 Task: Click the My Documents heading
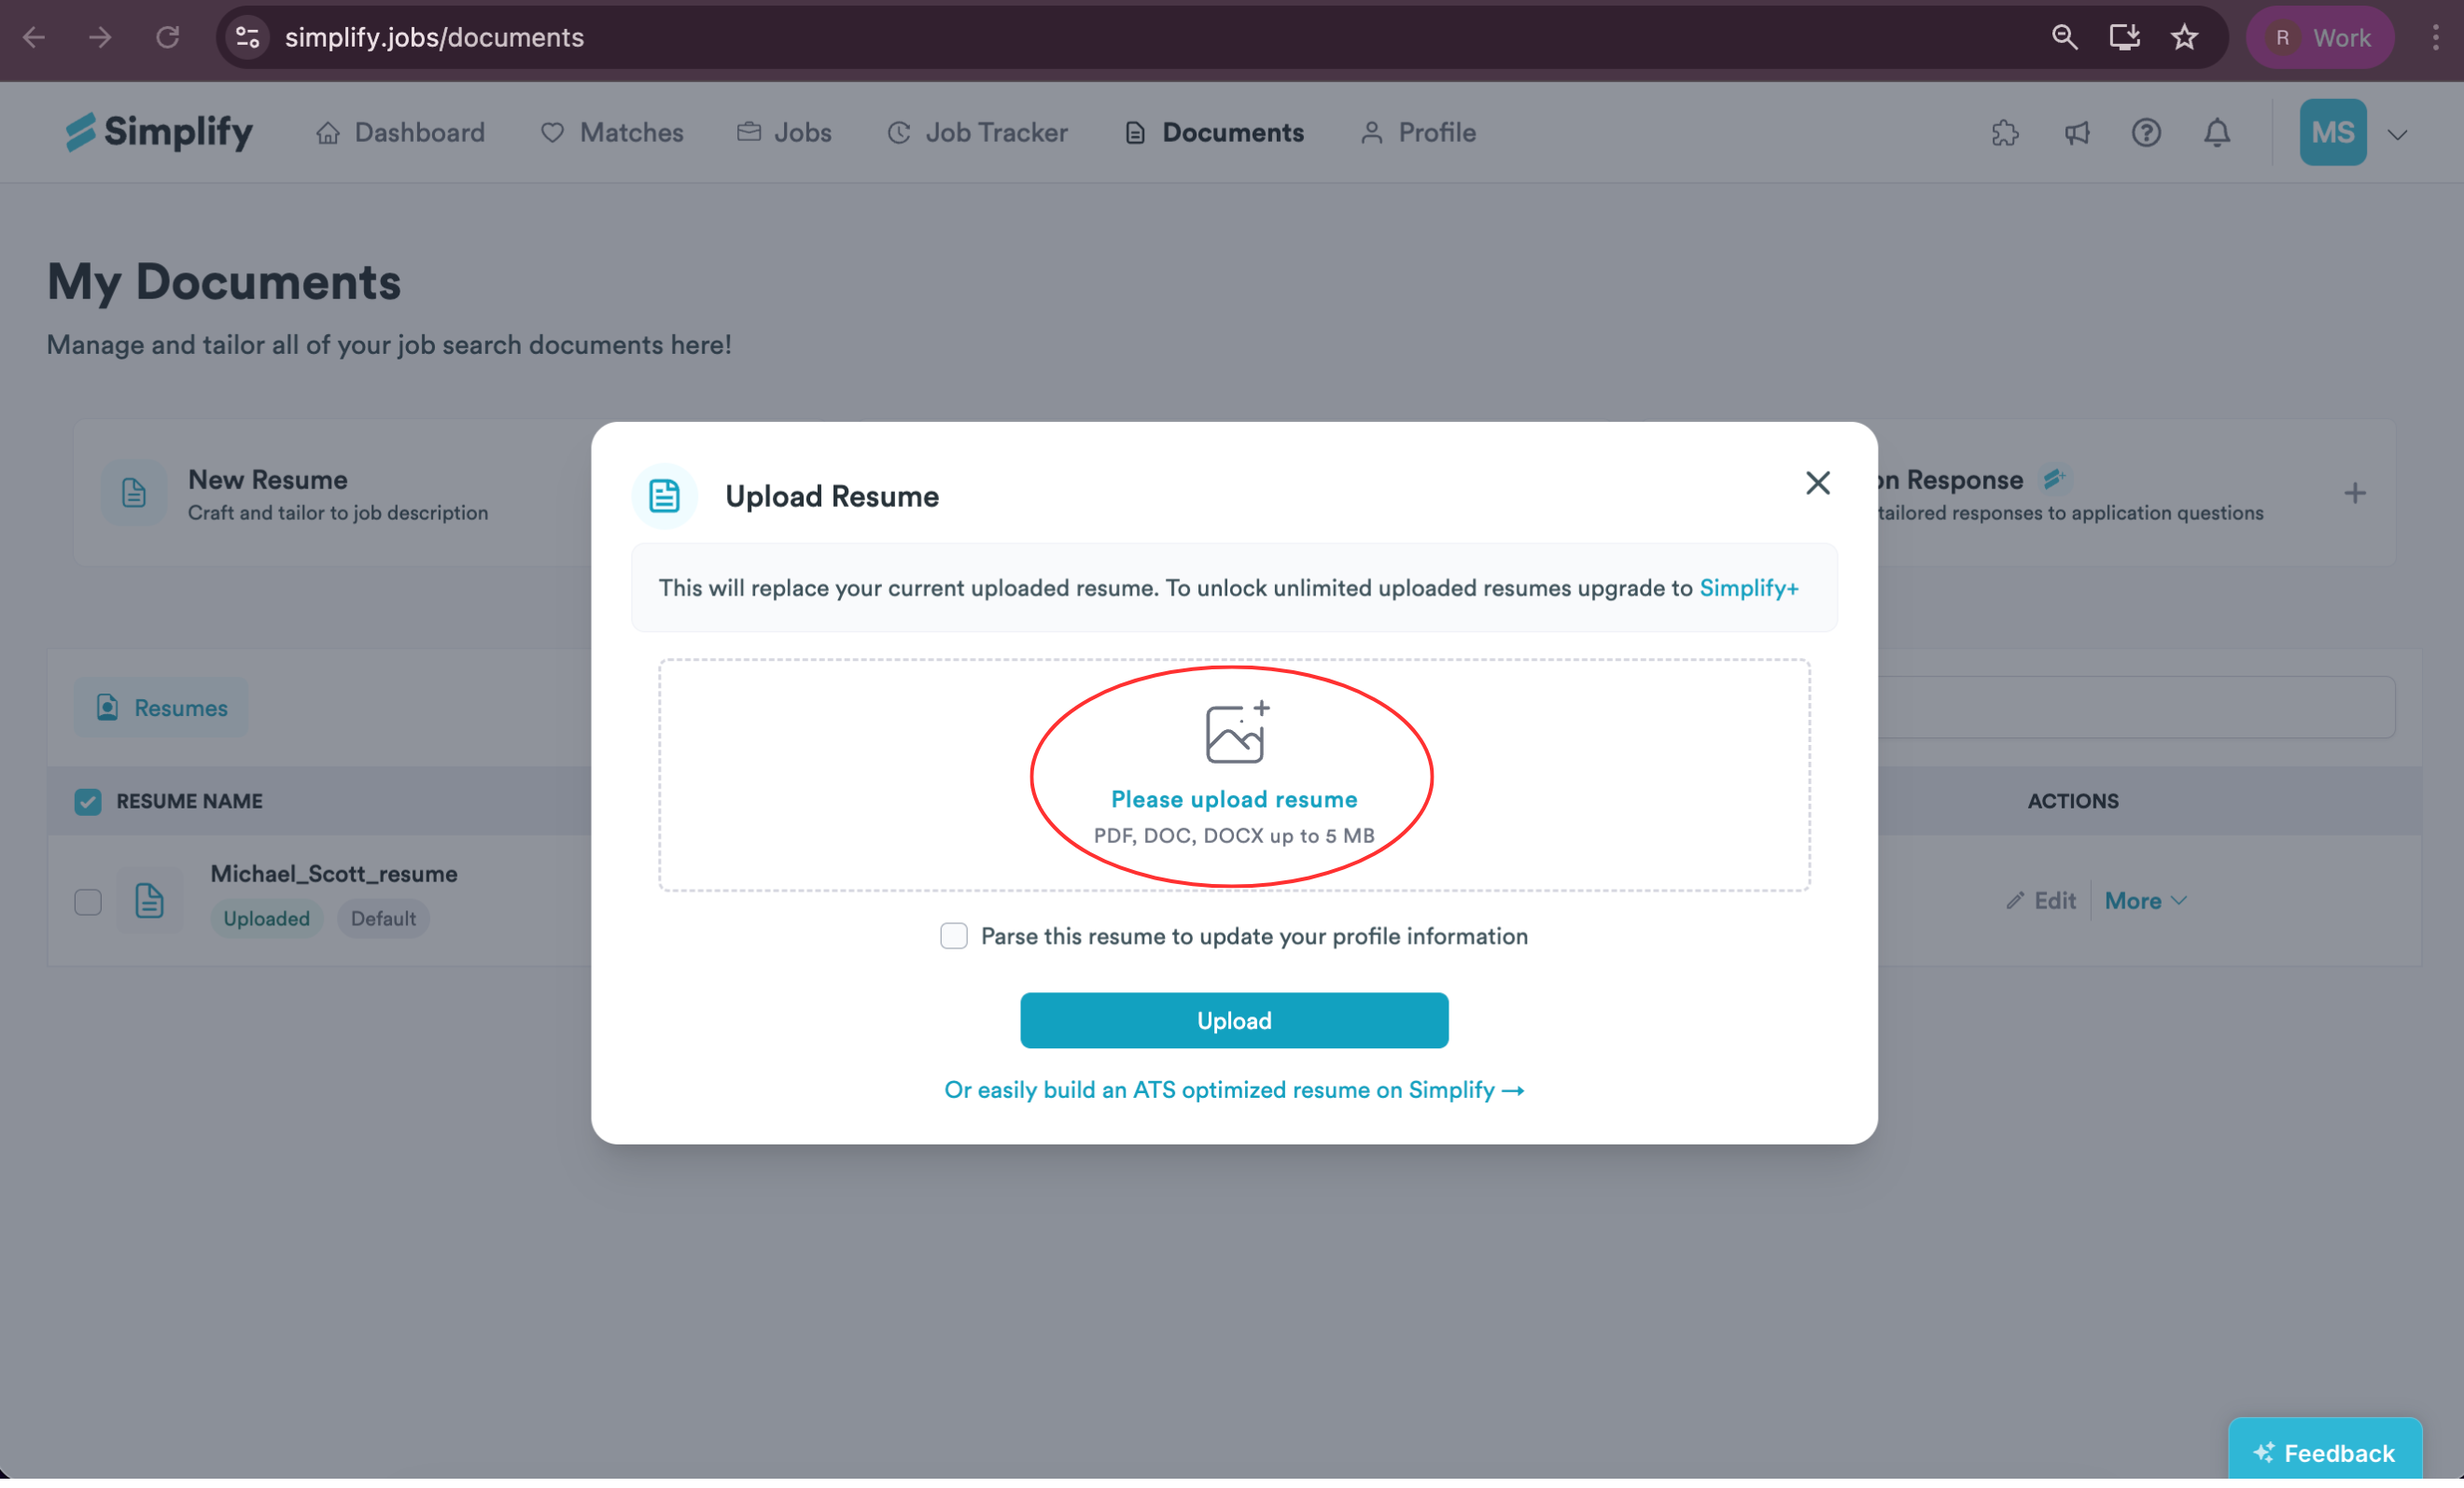[224, 281]
